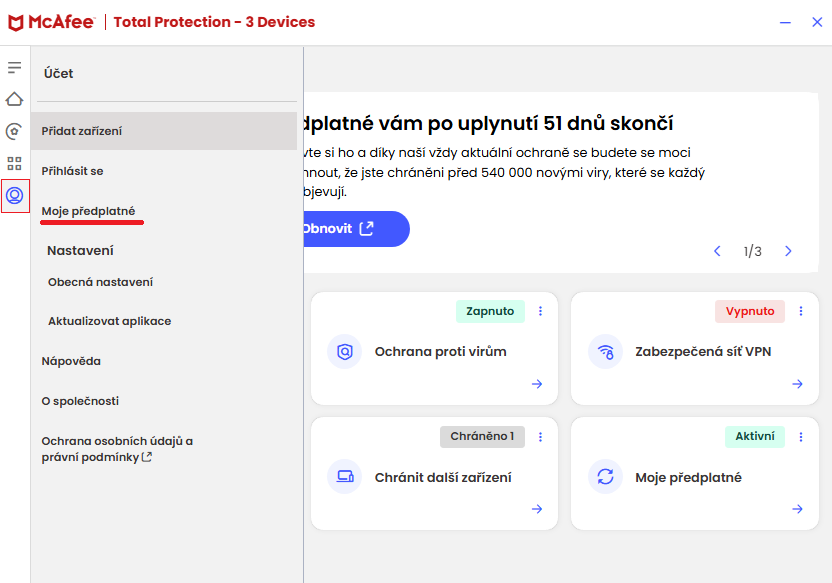Click the Ochrana proti virům card title
This screenshot has width=832, height=583.
click(440, 351)
